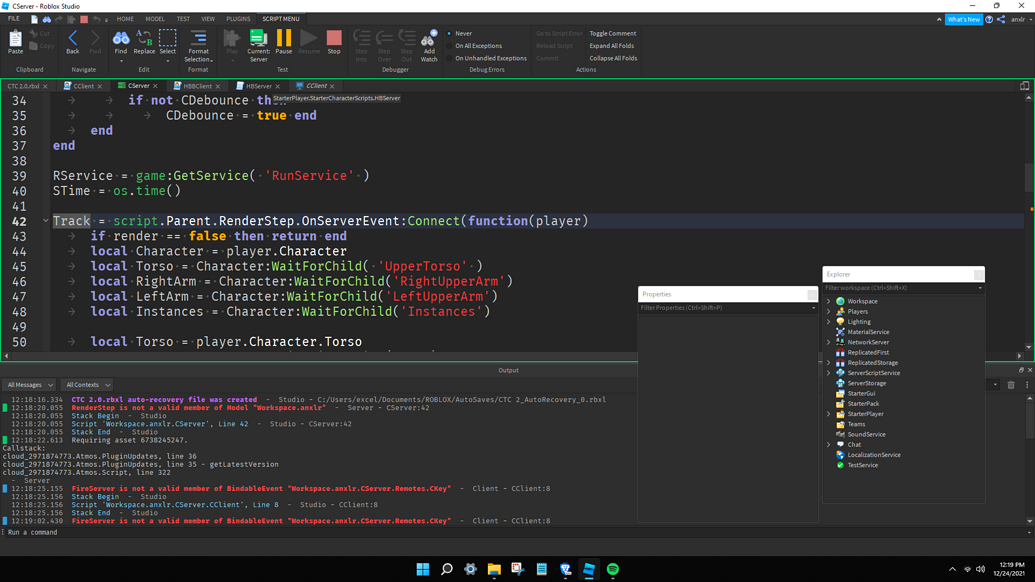Clear output with the trash icon
The image size is (1035, 582).
pos(1011,385)
